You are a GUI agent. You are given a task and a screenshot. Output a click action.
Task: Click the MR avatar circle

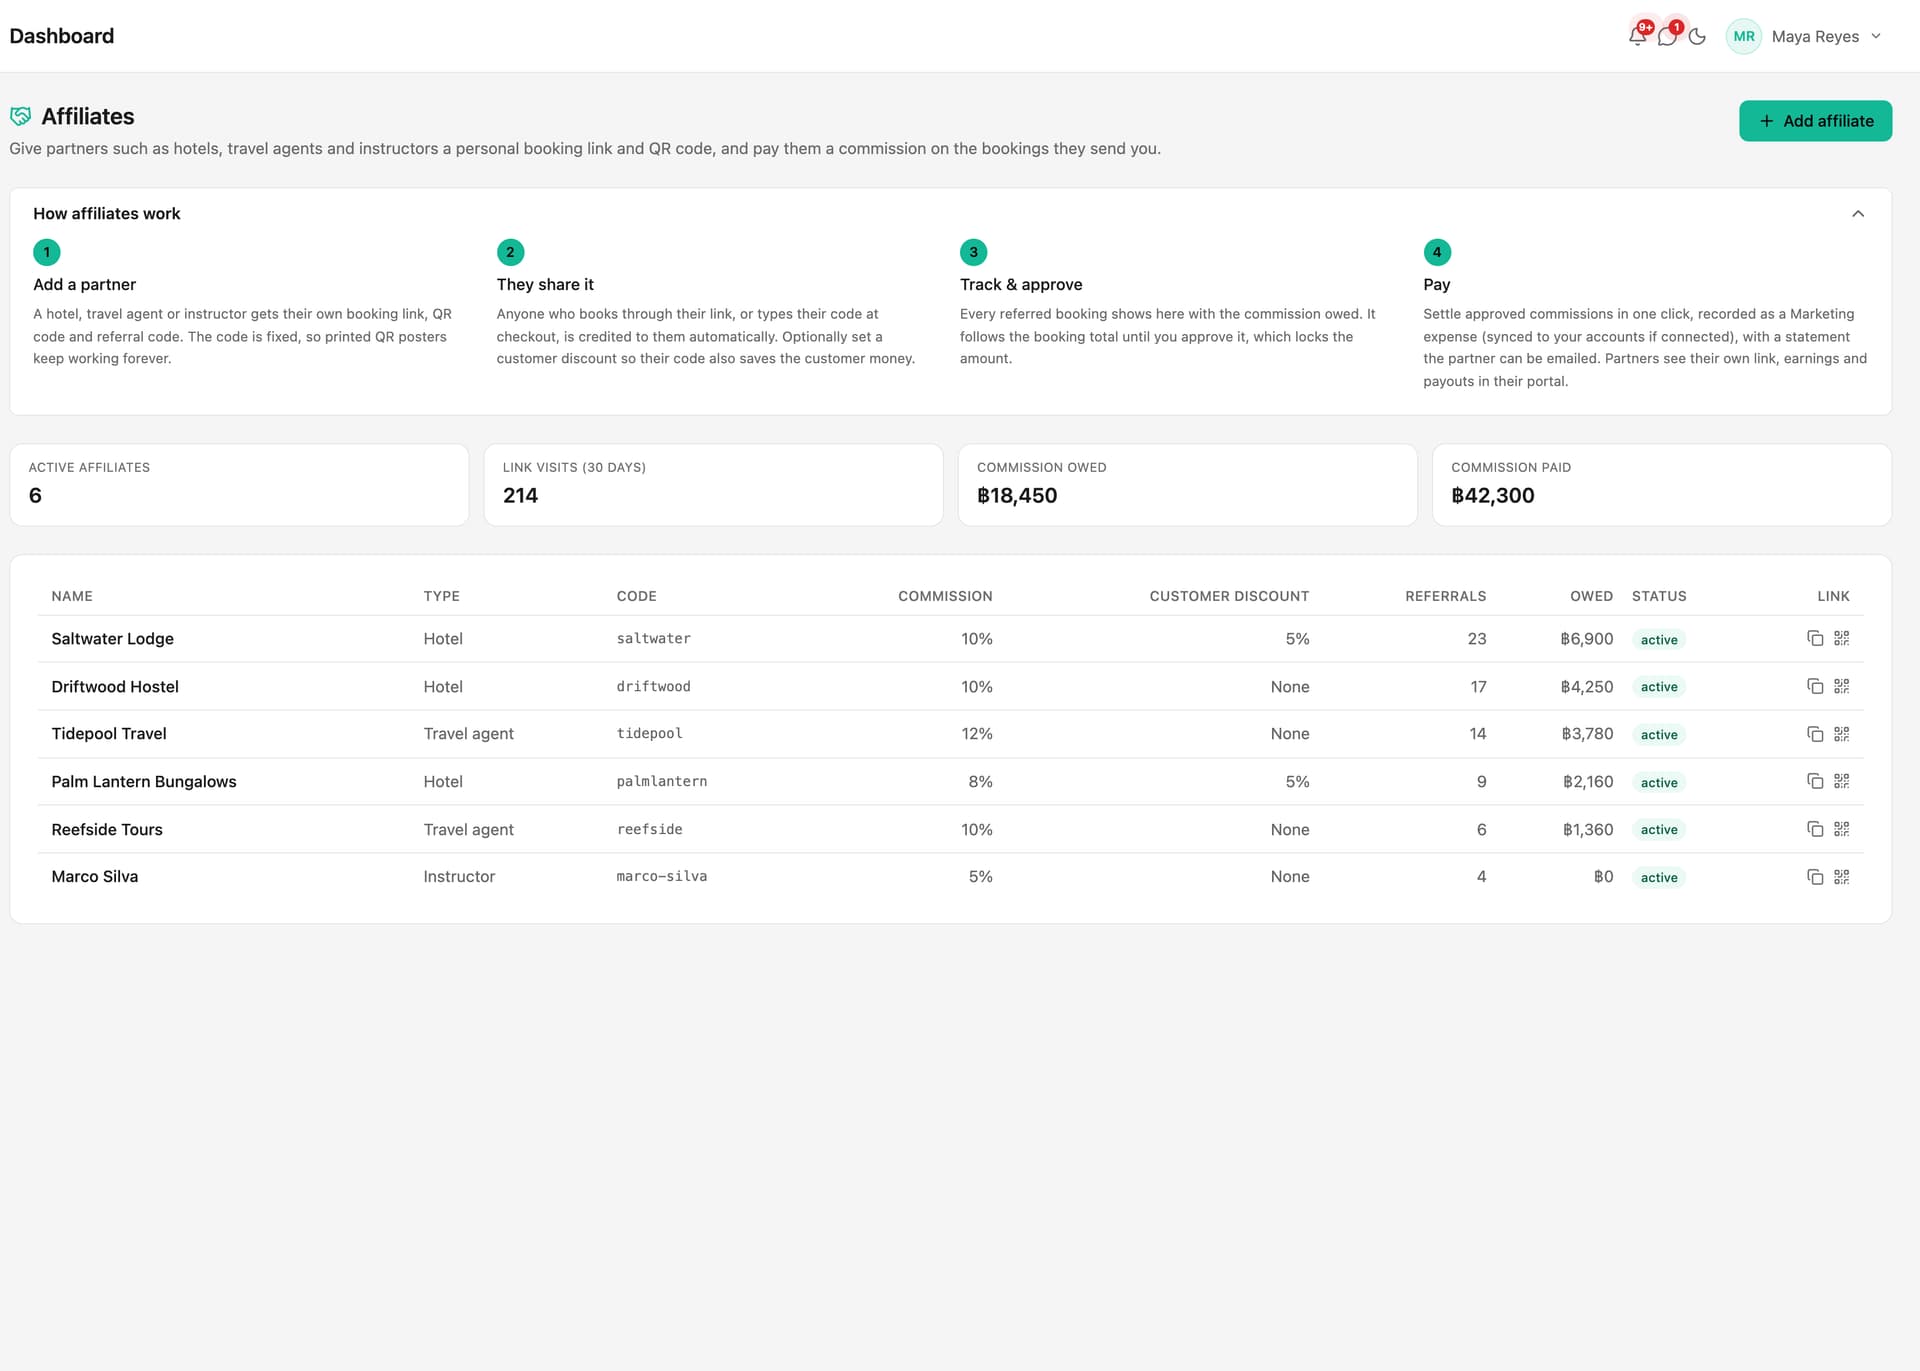[x=1744, y=36]
